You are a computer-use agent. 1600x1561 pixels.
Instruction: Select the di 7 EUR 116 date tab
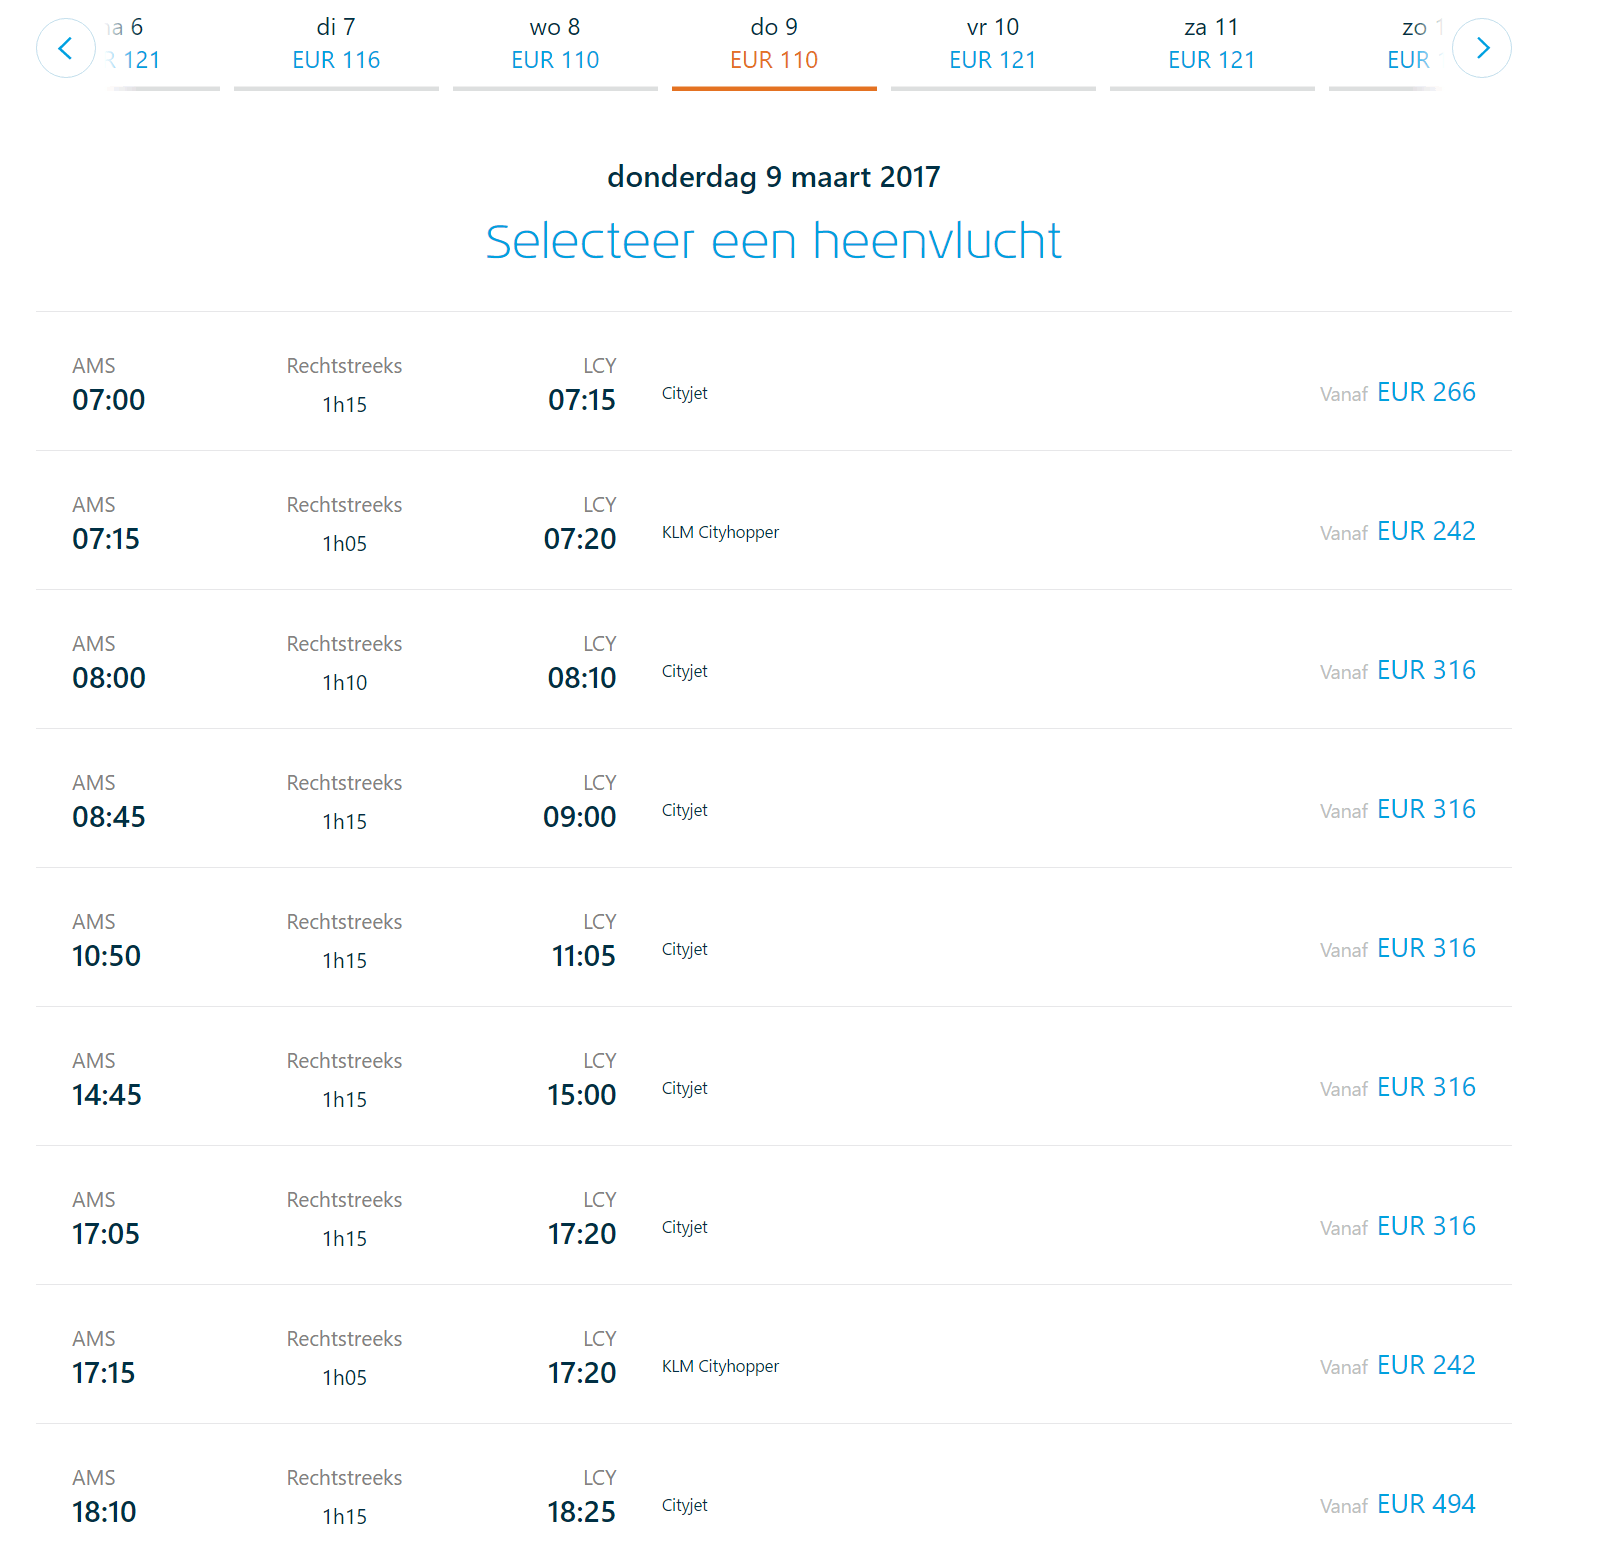[336, 45]
